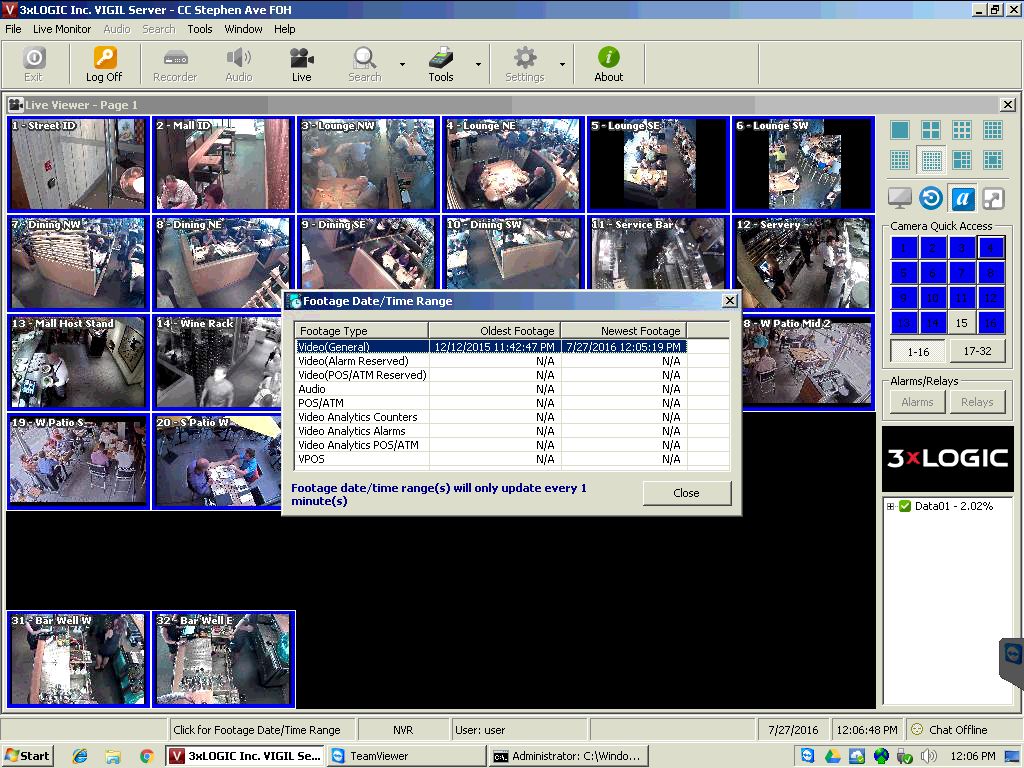Toggle the blue 'a' analytics button

962,198
